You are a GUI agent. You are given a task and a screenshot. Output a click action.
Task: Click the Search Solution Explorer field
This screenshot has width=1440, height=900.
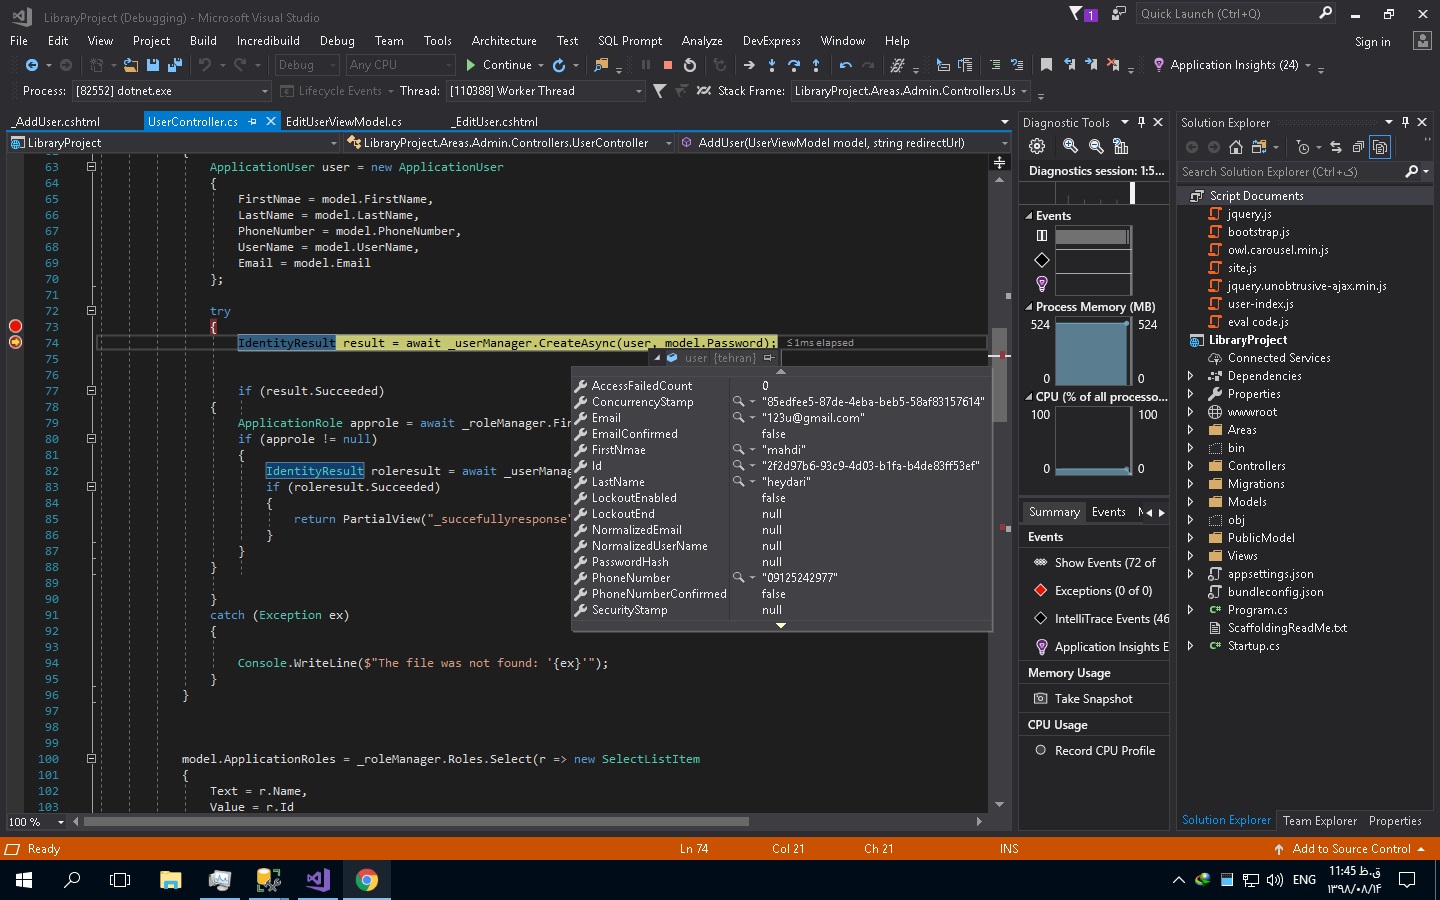[1290, 172]
